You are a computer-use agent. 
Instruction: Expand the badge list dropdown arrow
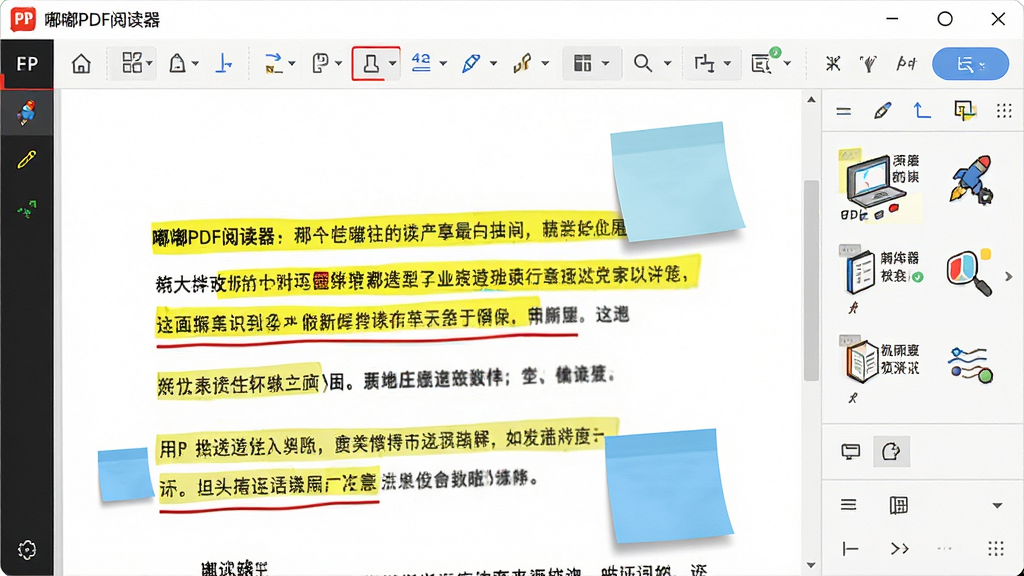[788, 63]
